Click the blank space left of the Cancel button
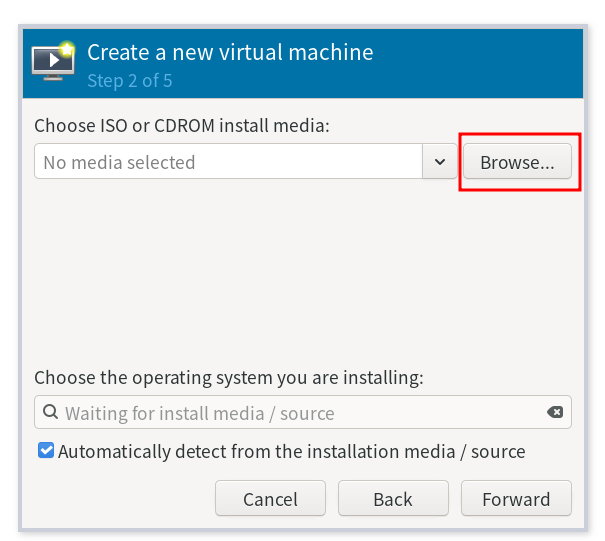Image resolution: width=605 pixels, height=541 pixels. click(120, 499)
